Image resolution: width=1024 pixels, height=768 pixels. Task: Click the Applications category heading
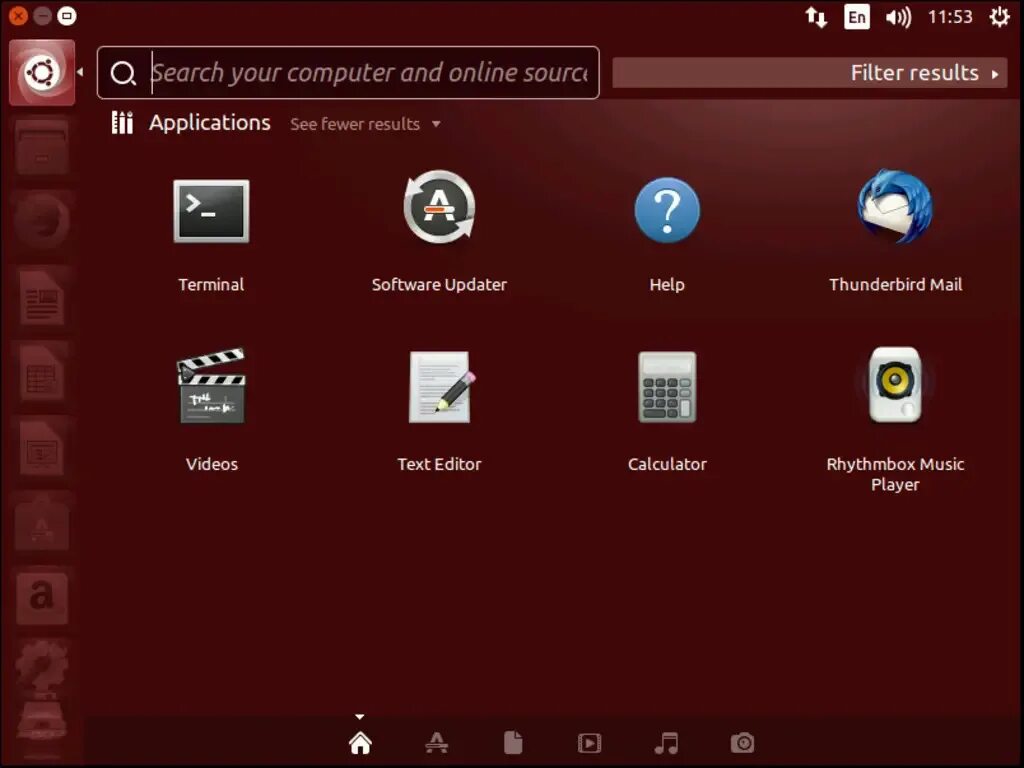pos(210,123)
